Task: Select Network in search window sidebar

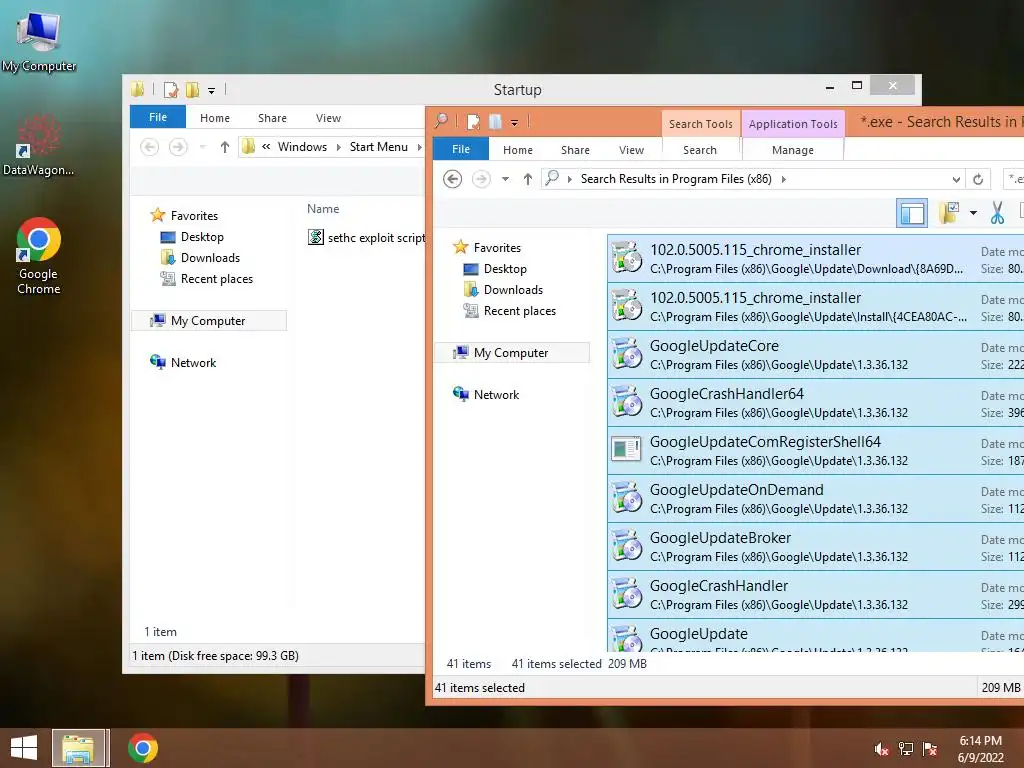Action: pos(496,394)
